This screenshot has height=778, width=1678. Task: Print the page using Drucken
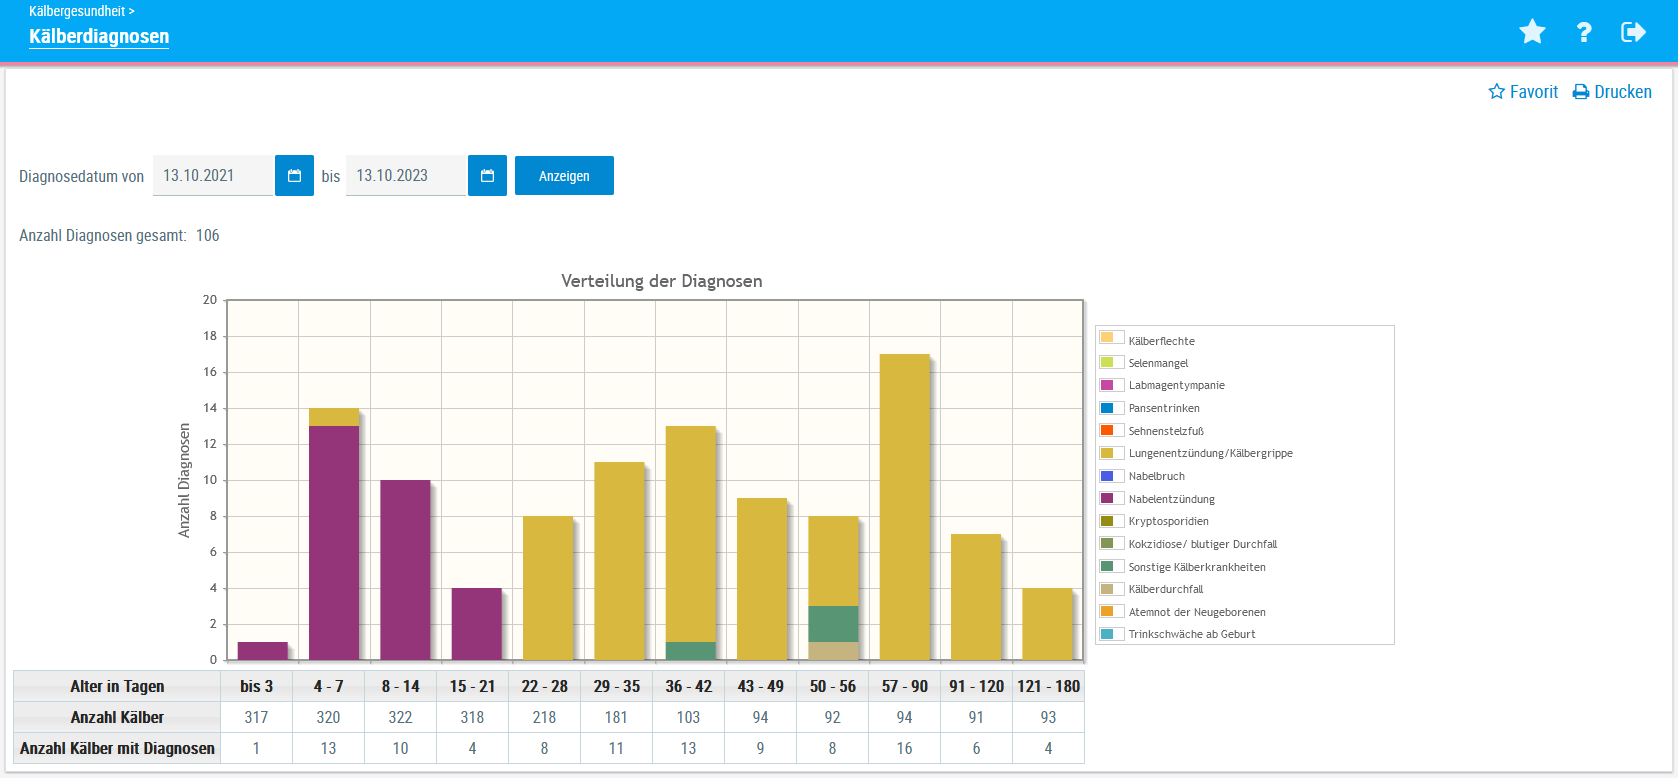tap(1612, 92)
